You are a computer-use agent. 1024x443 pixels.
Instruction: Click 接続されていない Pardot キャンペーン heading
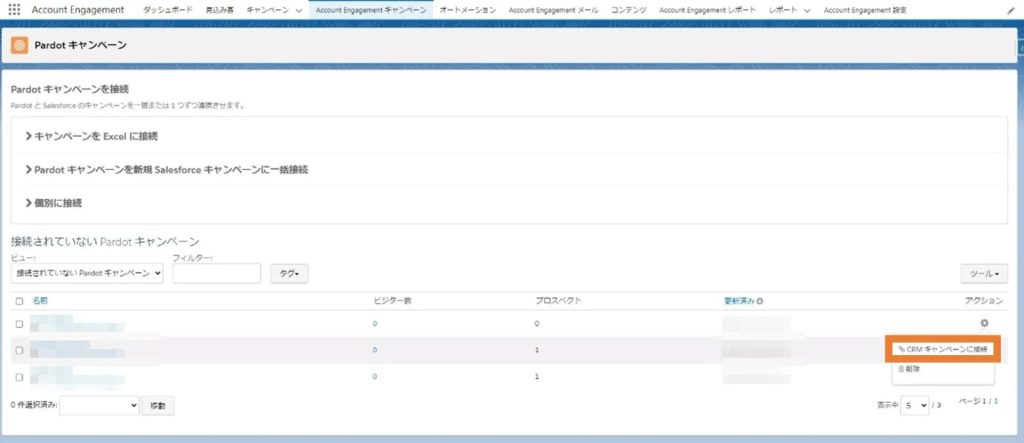point(105,242)
